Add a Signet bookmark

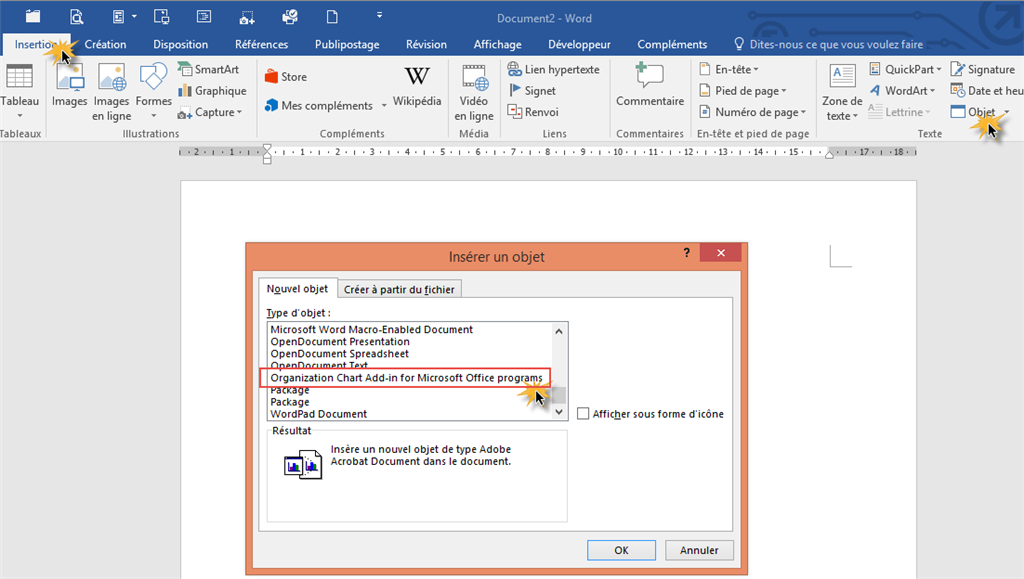(x=532, y=91)
